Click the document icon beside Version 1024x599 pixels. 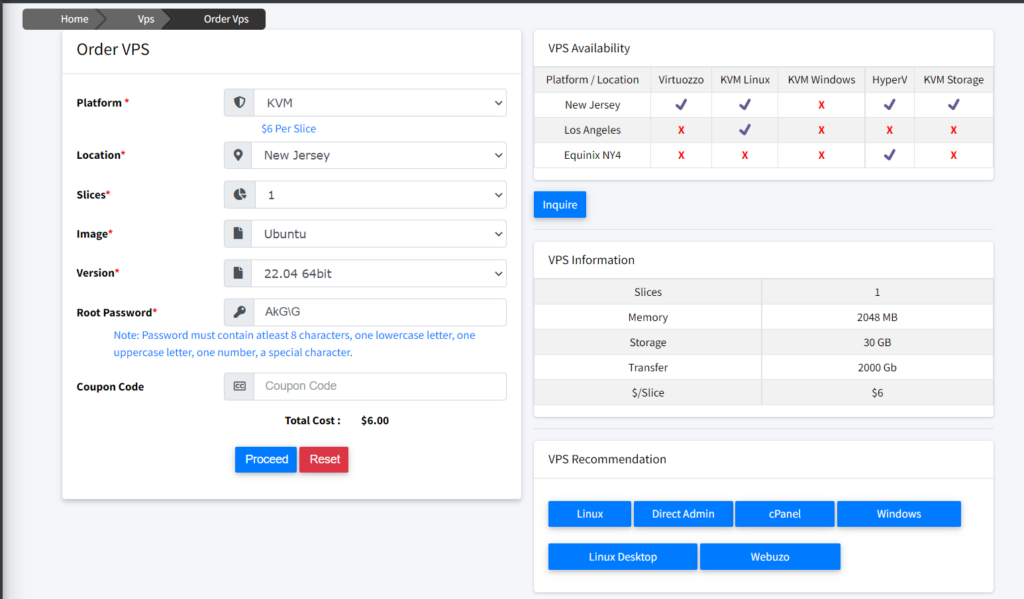[238, 273]
